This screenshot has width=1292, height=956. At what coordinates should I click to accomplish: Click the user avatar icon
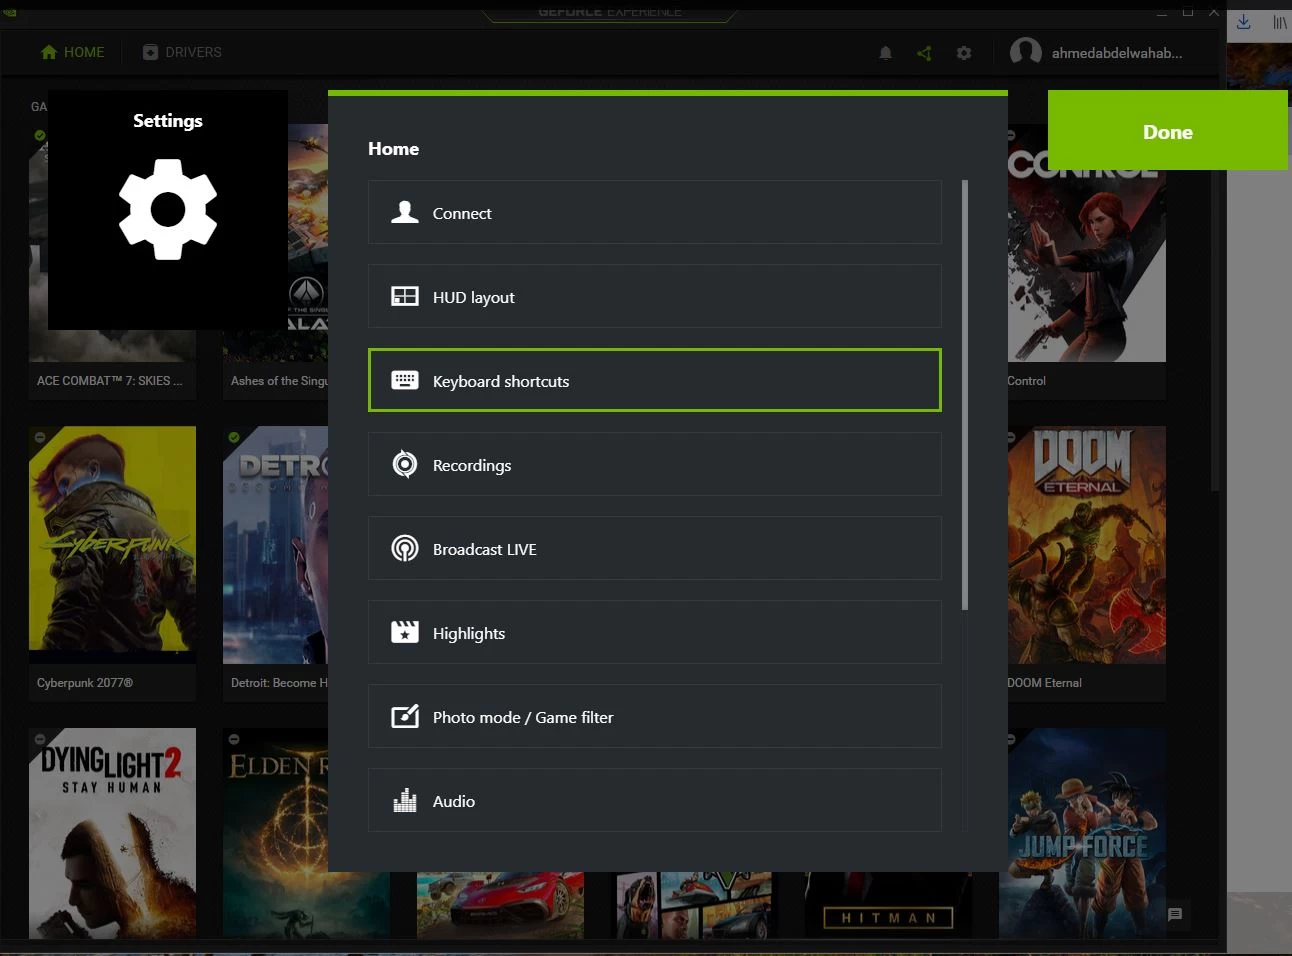pyautogui.click(x=1026, y=52)
